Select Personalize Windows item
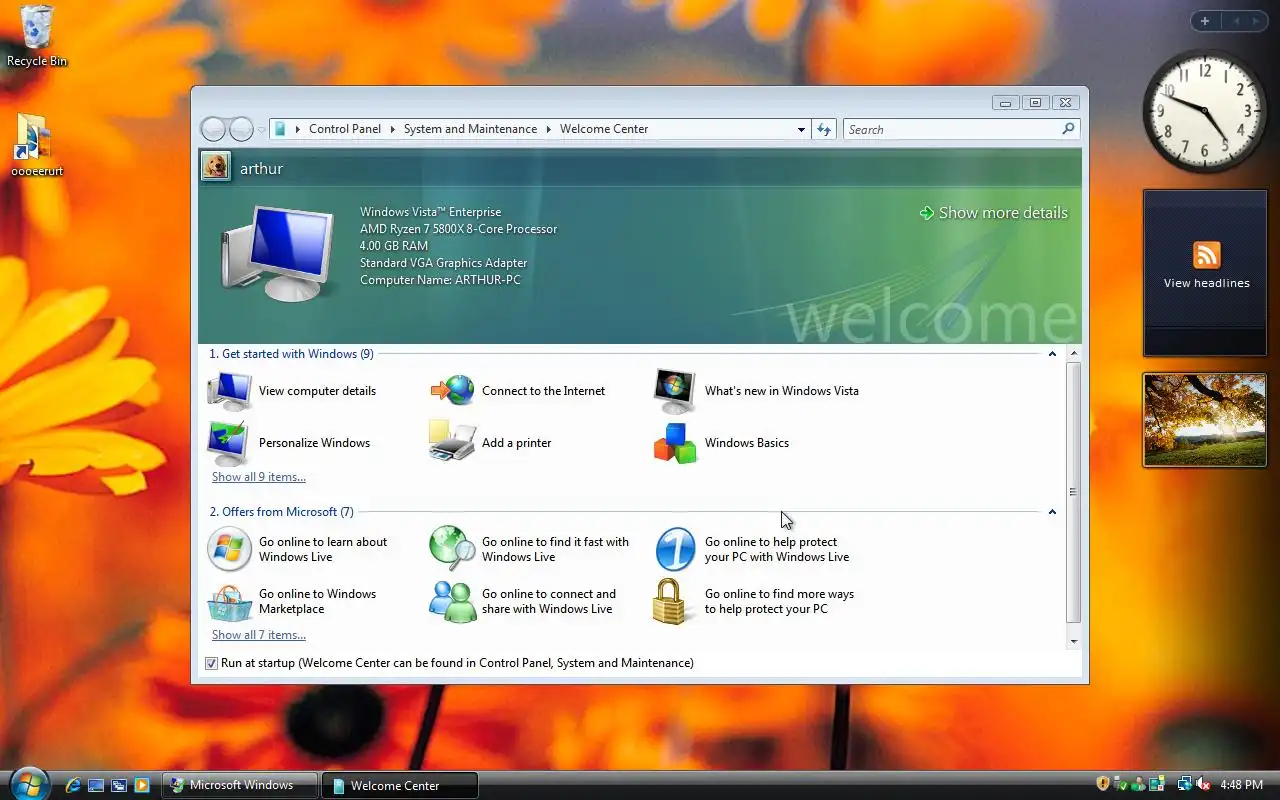Screen dimensions: 1280x800 point(289,443)
